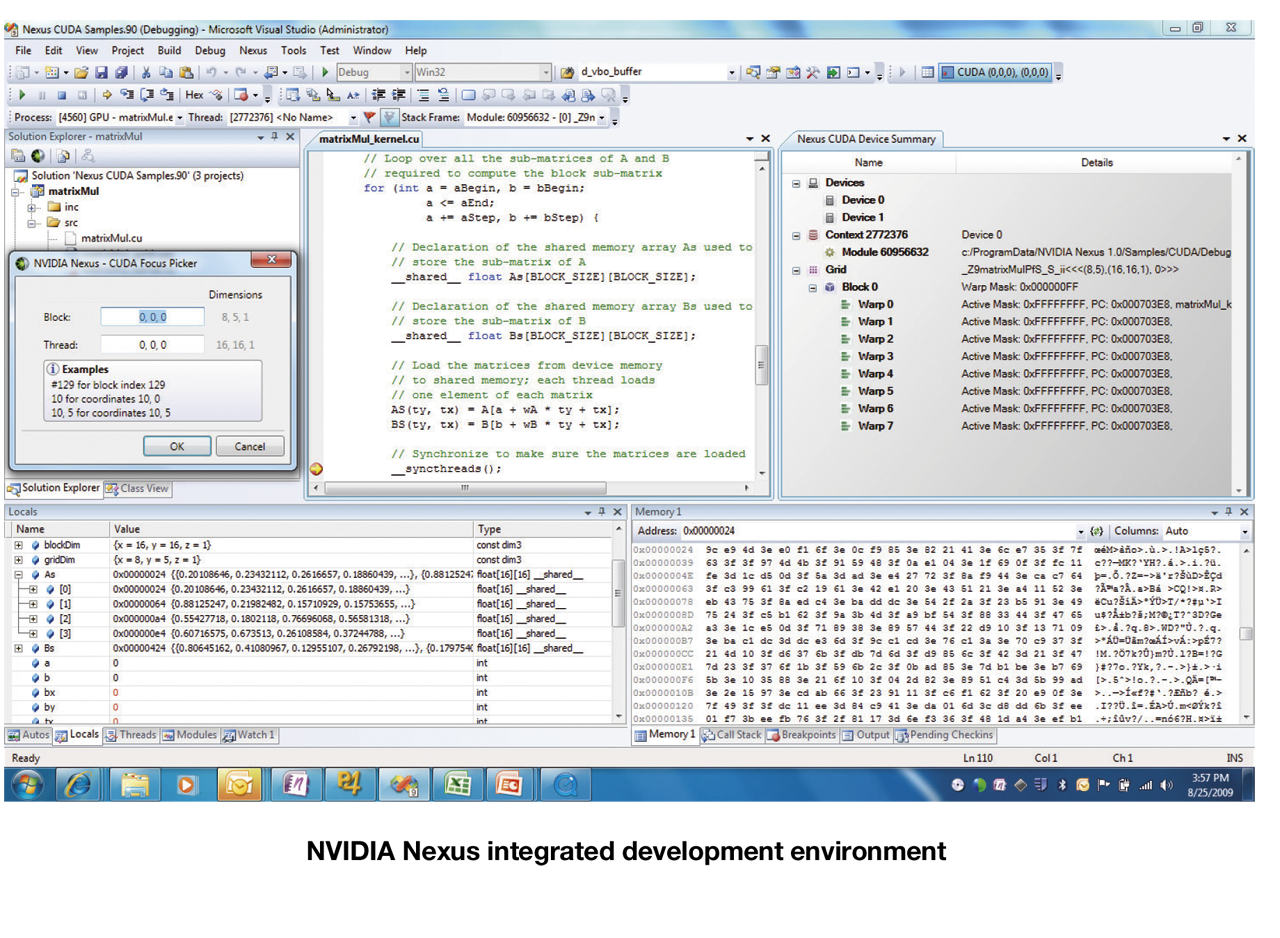Collapse the As variable in Locals
1280x938 pixels.
(19, 575)
